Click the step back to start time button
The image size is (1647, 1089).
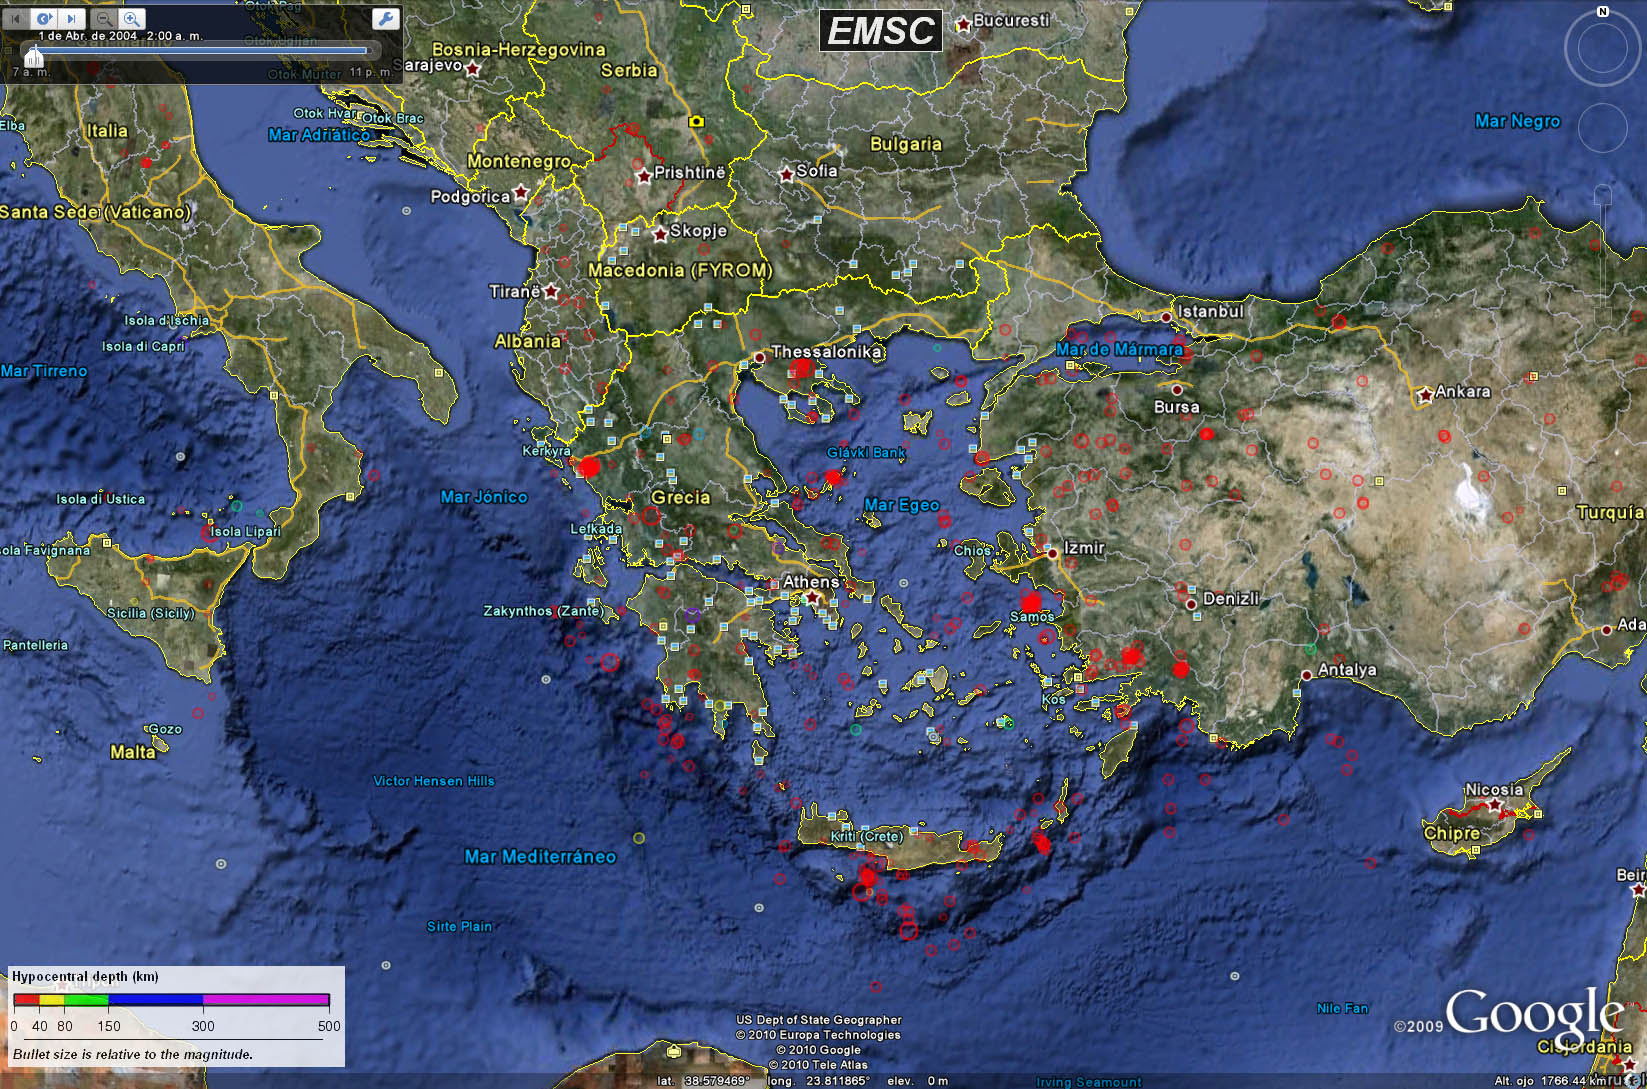[15, 18]
